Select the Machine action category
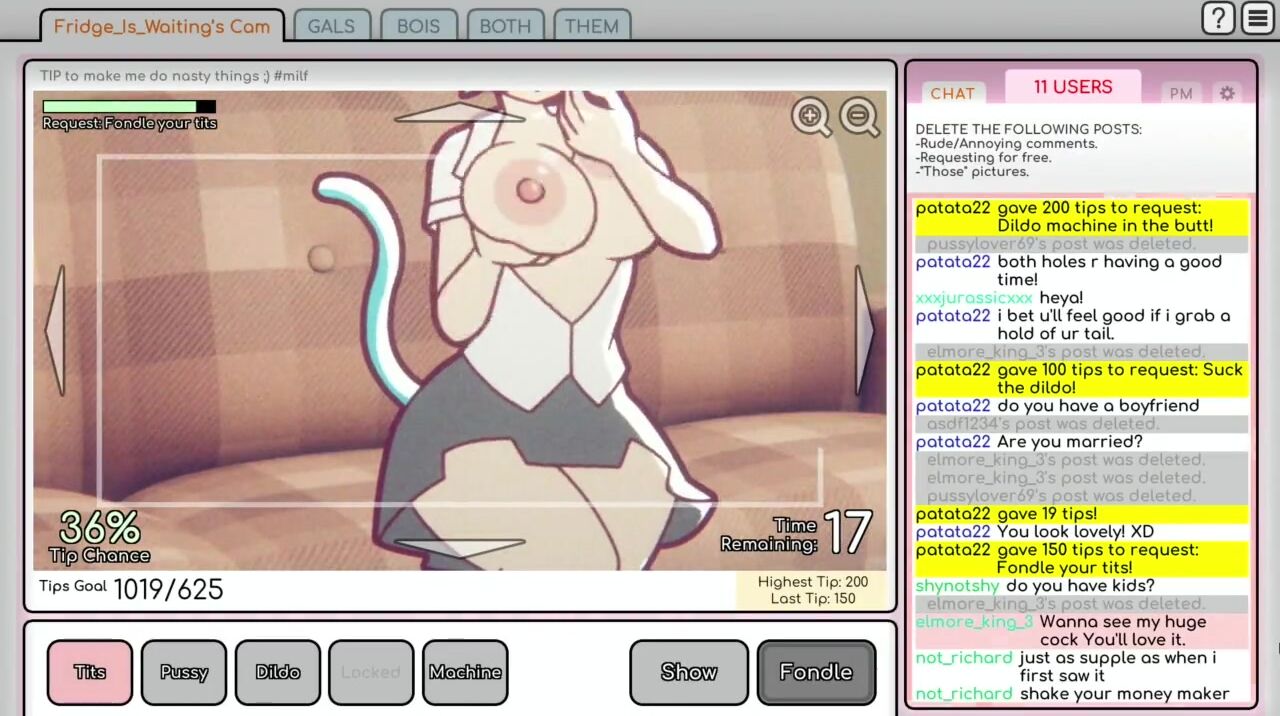This screenshot has height=716, width=1280. [x=465, y=672]
